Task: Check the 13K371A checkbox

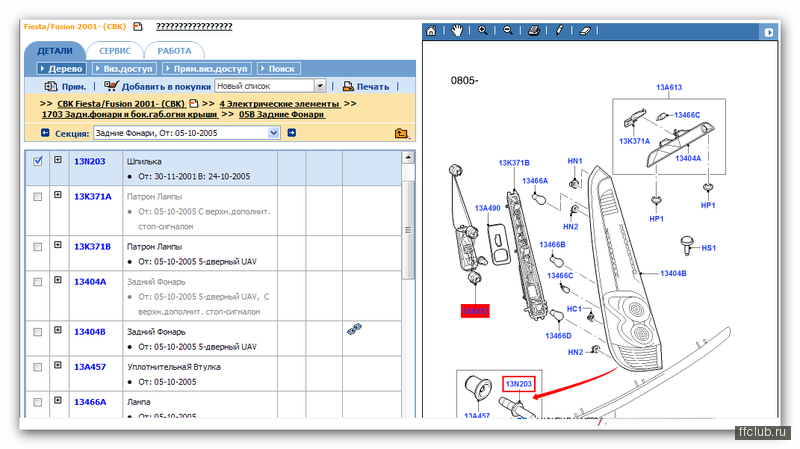Action: [38, 196]
